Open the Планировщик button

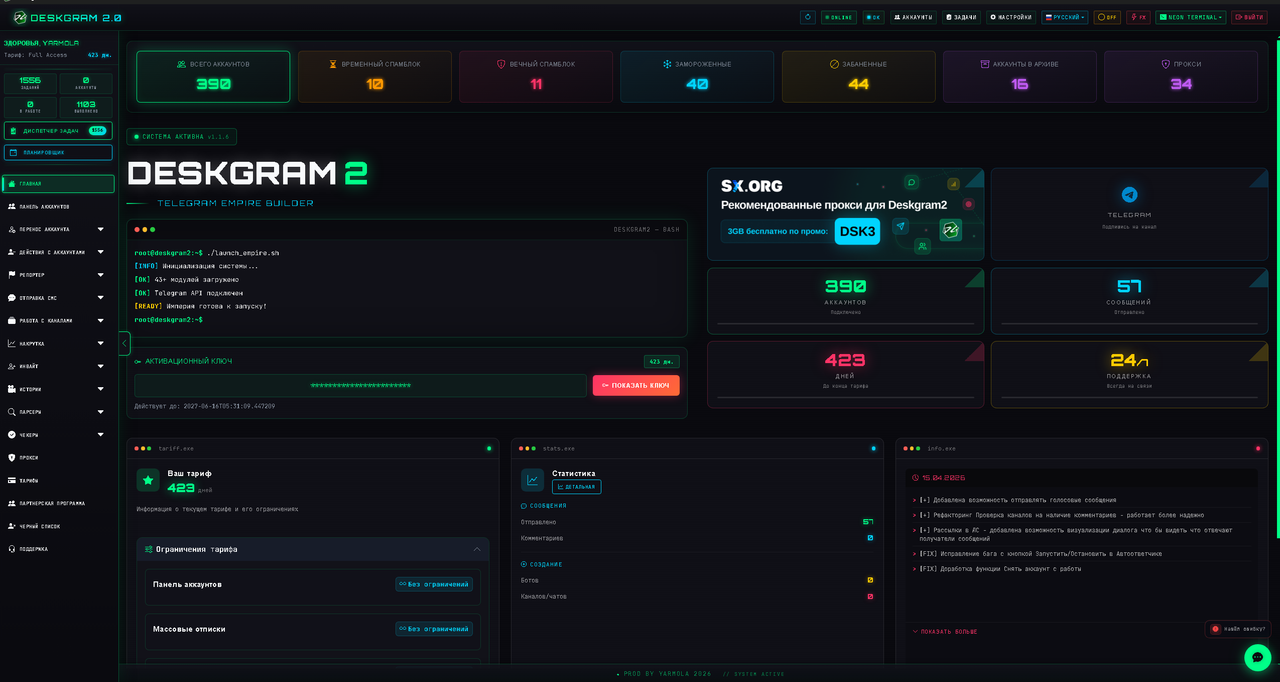(58, 152)
